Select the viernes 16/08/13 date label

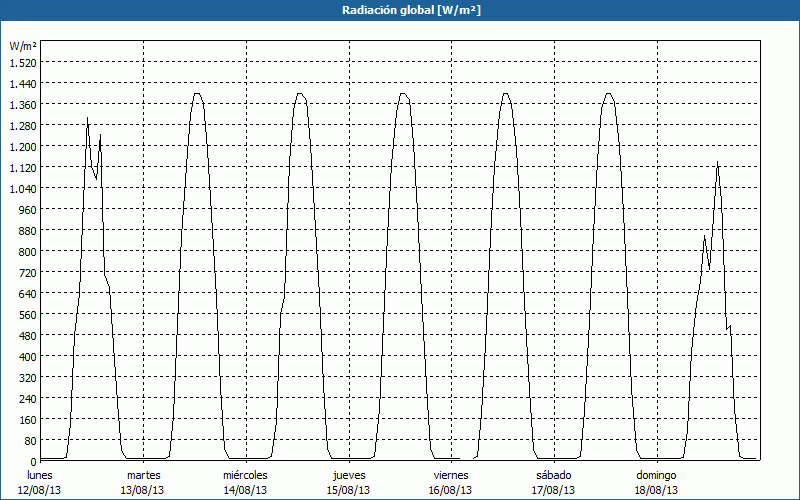click(451, 482)
